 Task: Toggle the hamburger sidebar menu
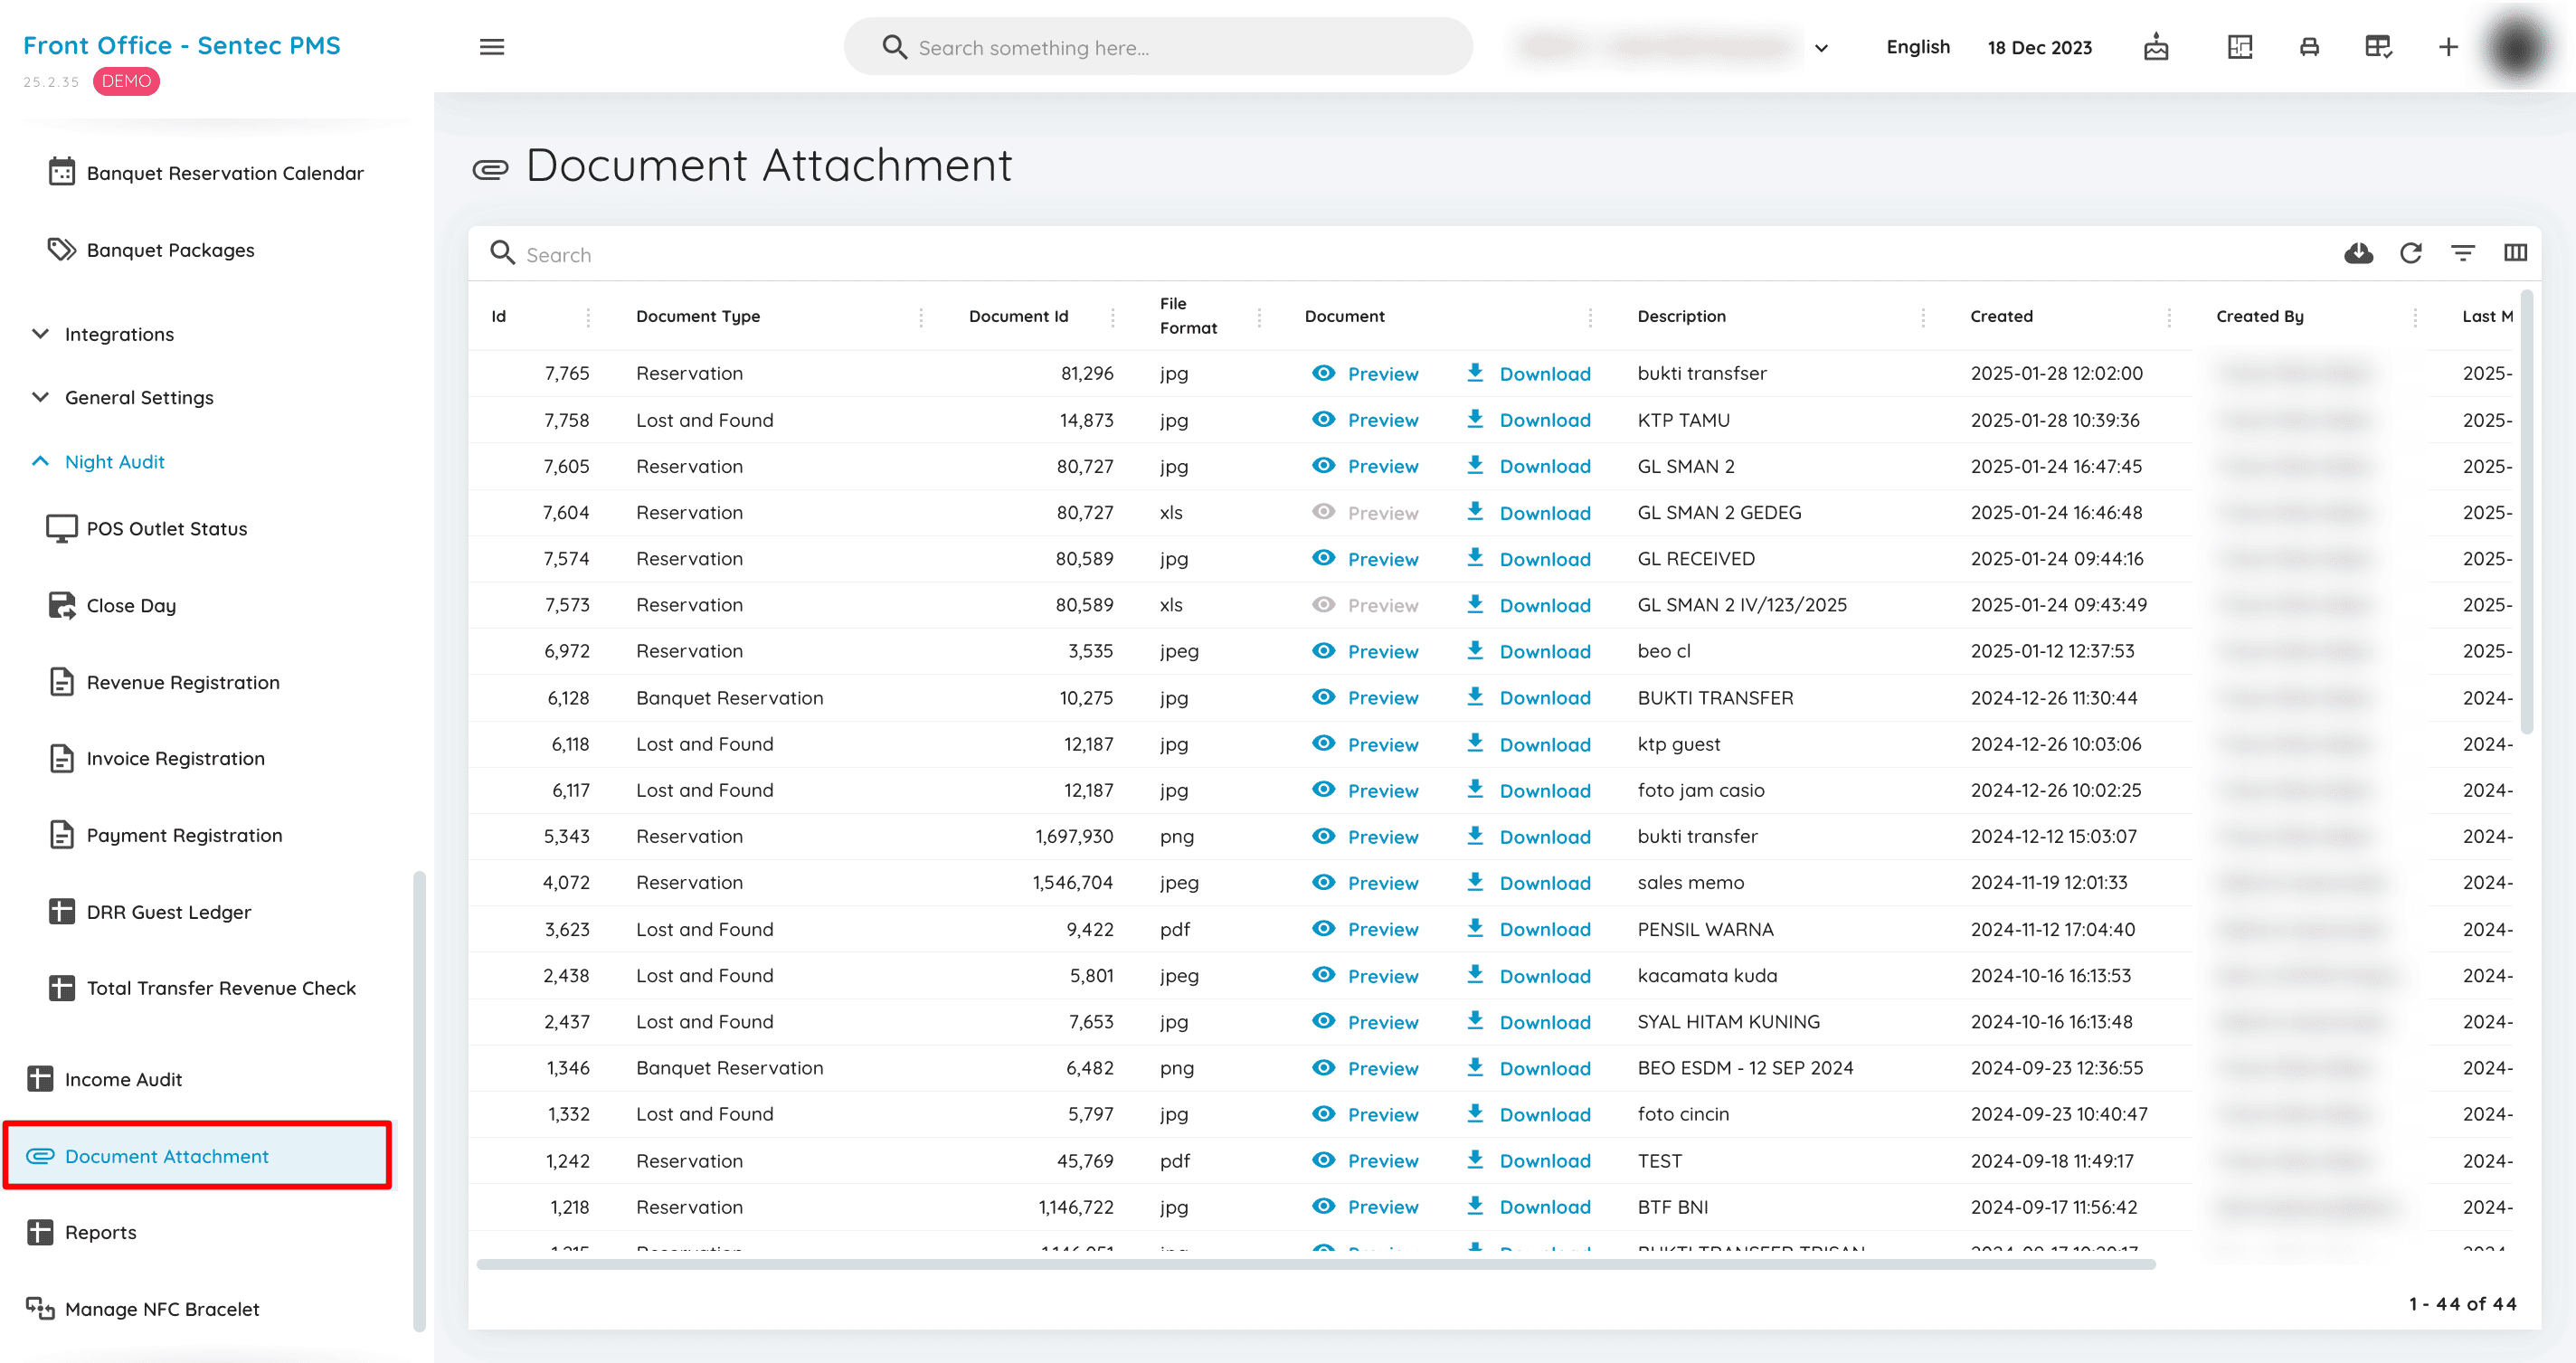point(492,47)
